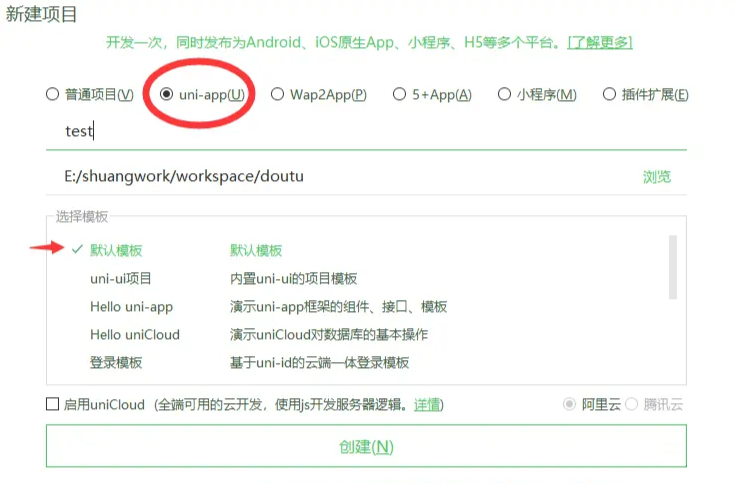Screen dimensions: 734x483
Task: Open the 详情 link for uniCloud
Action: tap(428, 405)
